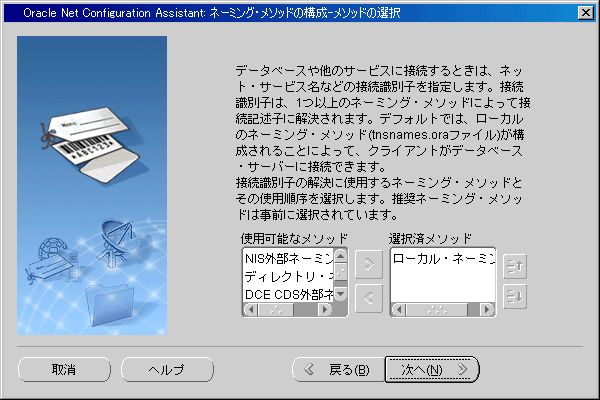Open help with the ヘルプ button
Image resolution: width=600 pixels, height=400 pixels.
pos(167,369)
